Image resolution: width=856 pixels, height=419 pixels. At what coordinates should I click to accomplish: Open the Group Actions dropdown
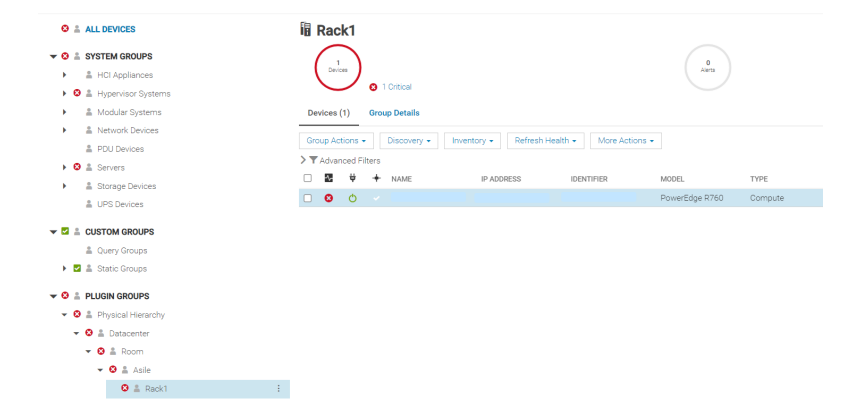pos(336,140)
